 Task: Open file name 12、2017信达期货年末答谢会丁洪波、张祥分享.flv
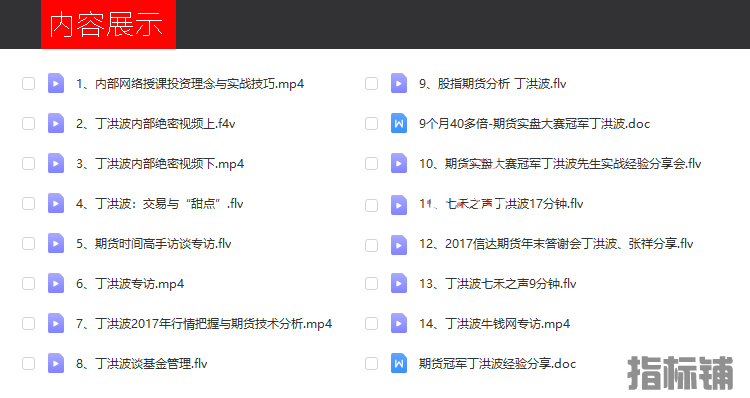point(556,243)
